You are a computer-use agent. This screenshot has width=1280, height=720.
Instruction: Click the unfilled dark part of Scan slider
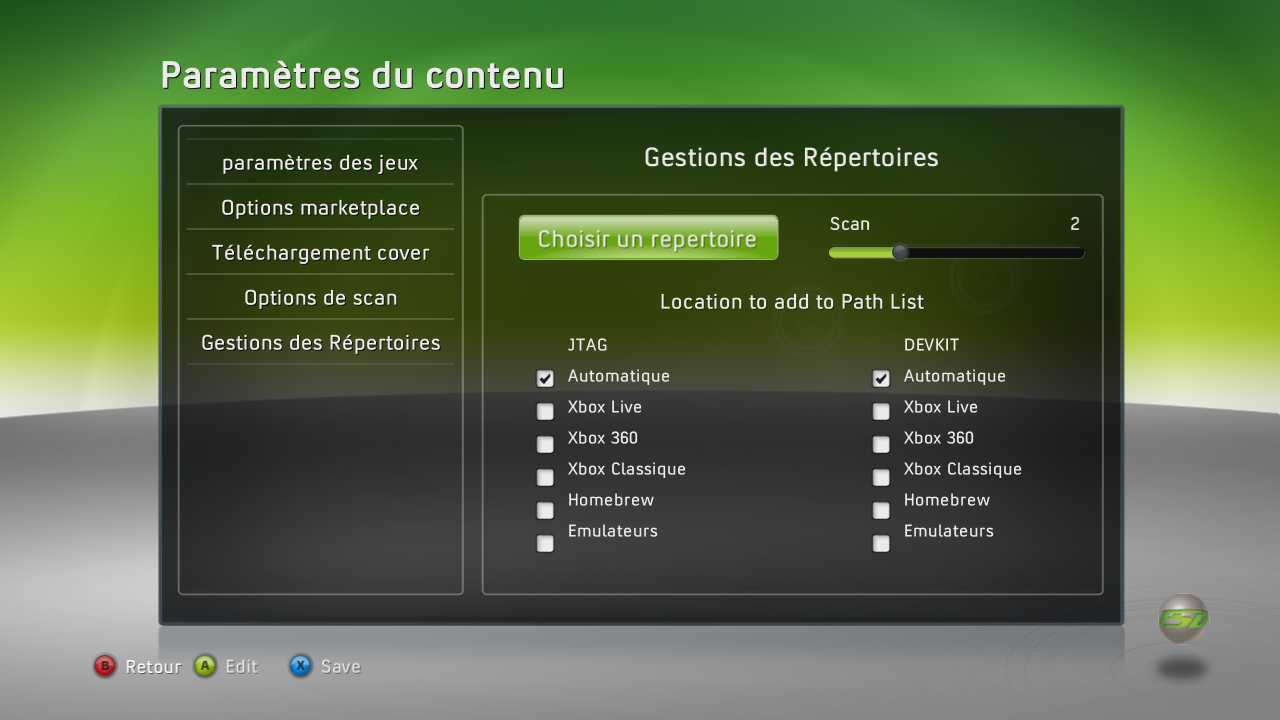coord(996,253)
